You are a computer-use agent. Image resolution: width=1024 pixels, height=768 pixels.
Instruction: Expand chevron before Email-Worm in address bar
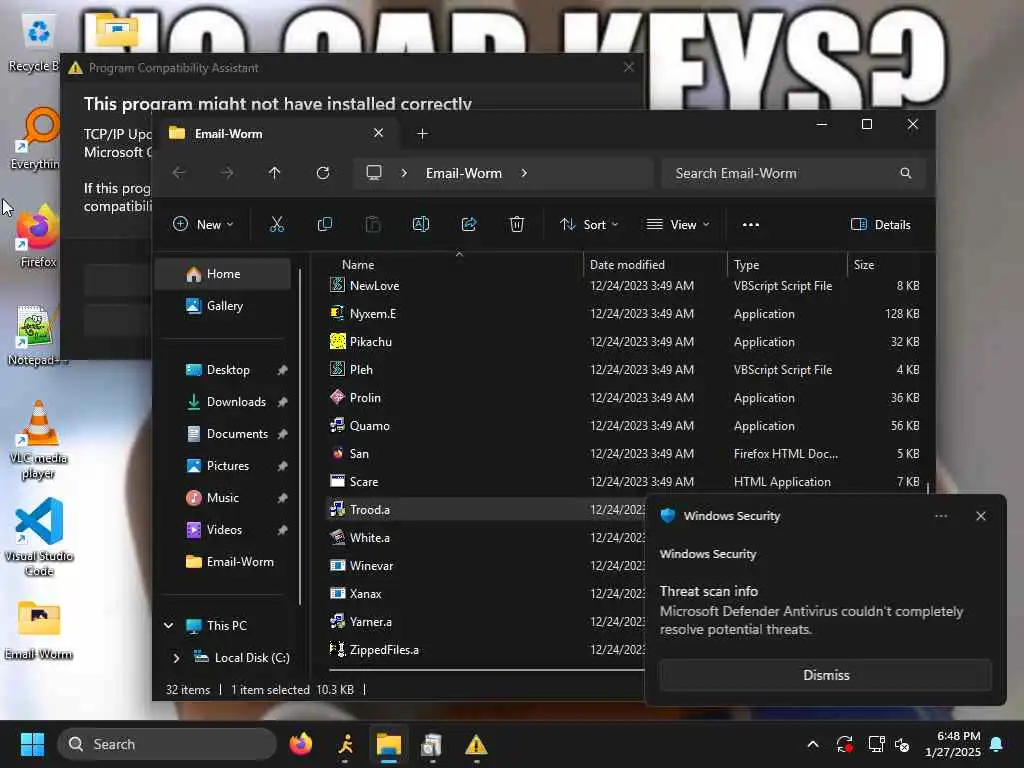click(404, 173)
